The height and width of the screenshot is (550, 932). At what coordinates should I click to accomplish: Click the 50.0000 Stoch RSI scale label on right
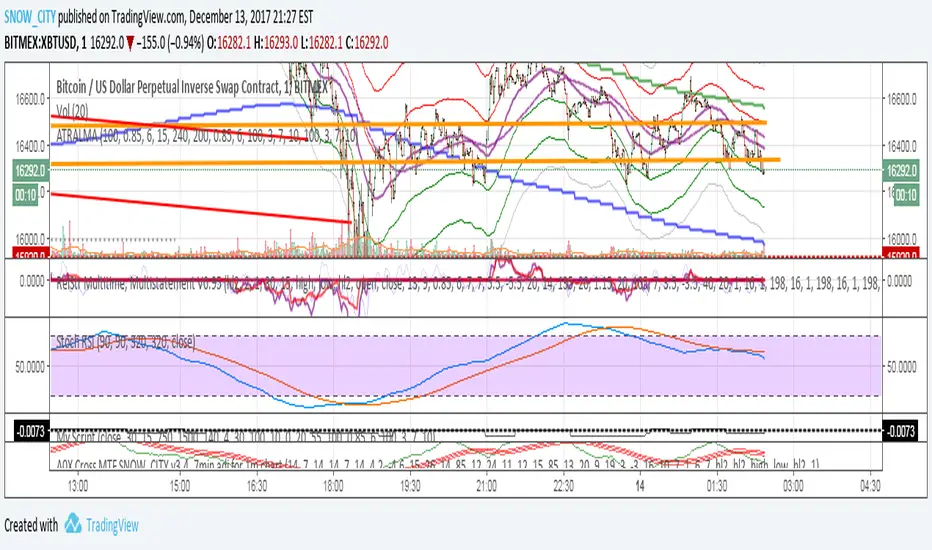point(902,367)
